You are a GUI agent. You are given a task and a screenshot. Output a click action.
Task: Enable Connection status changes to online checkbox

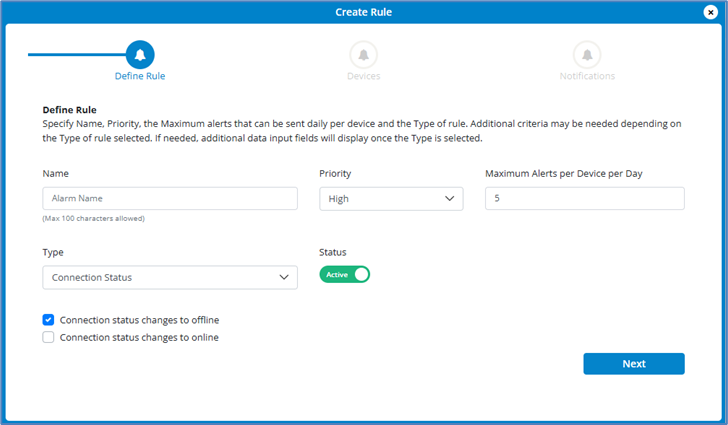[49, 338]
